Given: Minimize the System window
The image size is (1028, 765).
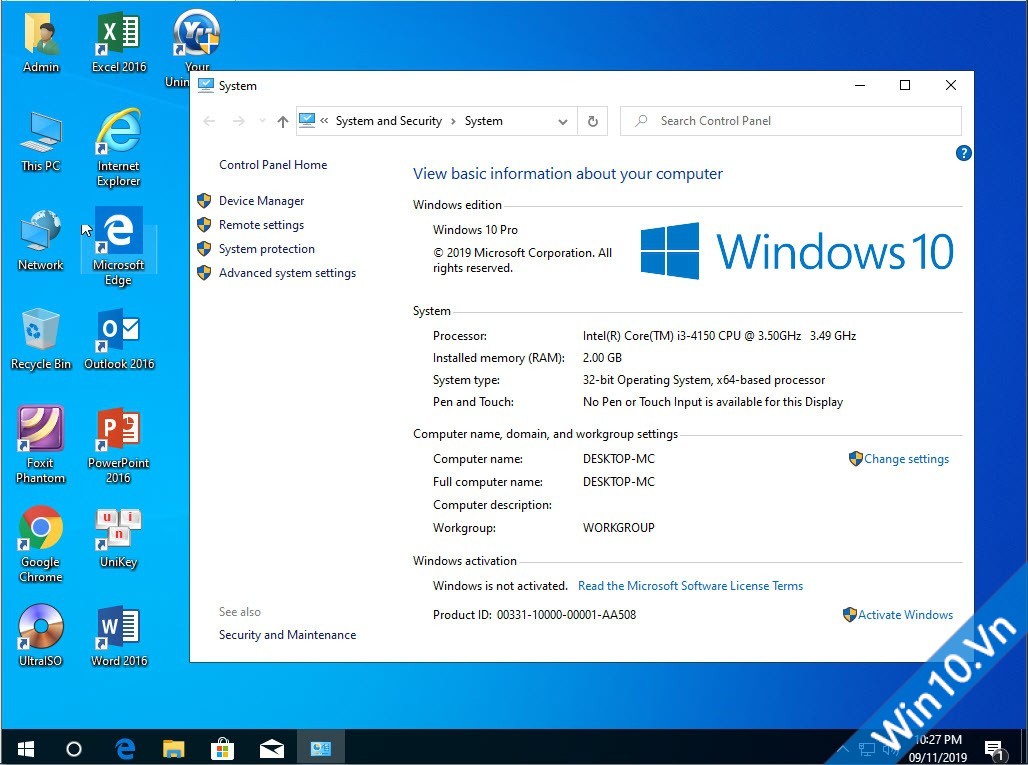Looking at the screenshot, I should [860, 85].
